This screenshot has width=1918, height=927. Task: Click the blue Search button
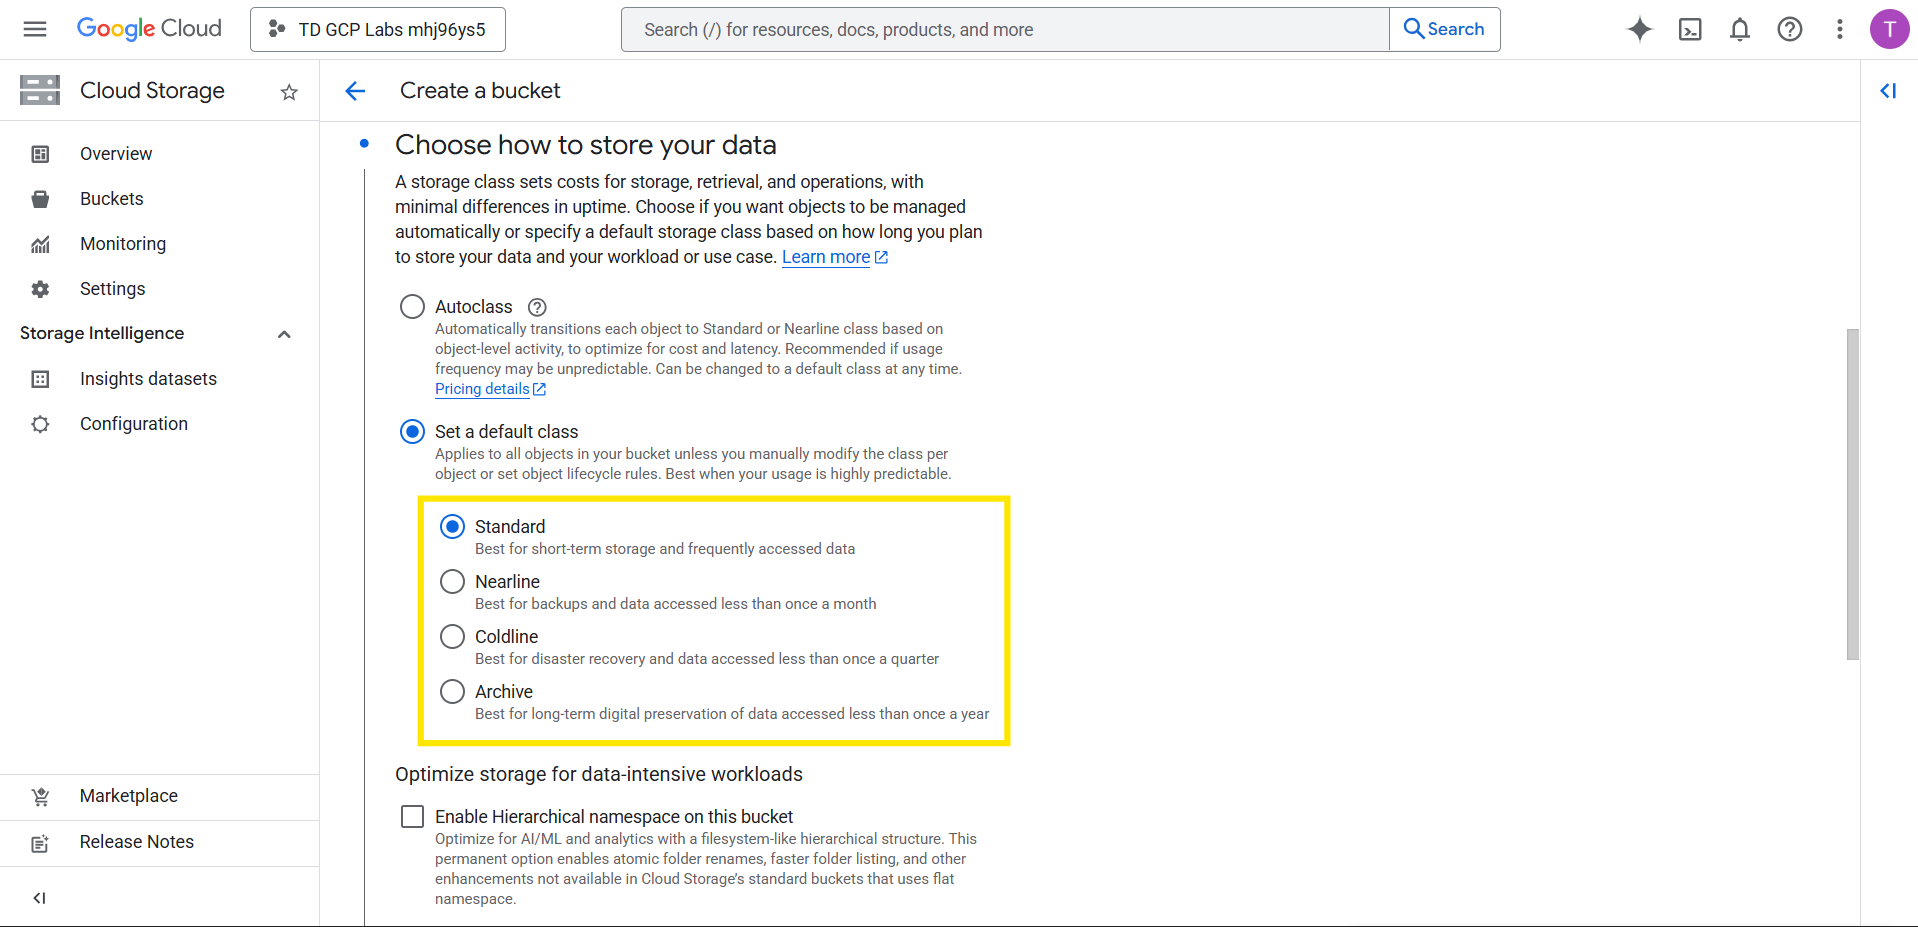(1444, 29)
